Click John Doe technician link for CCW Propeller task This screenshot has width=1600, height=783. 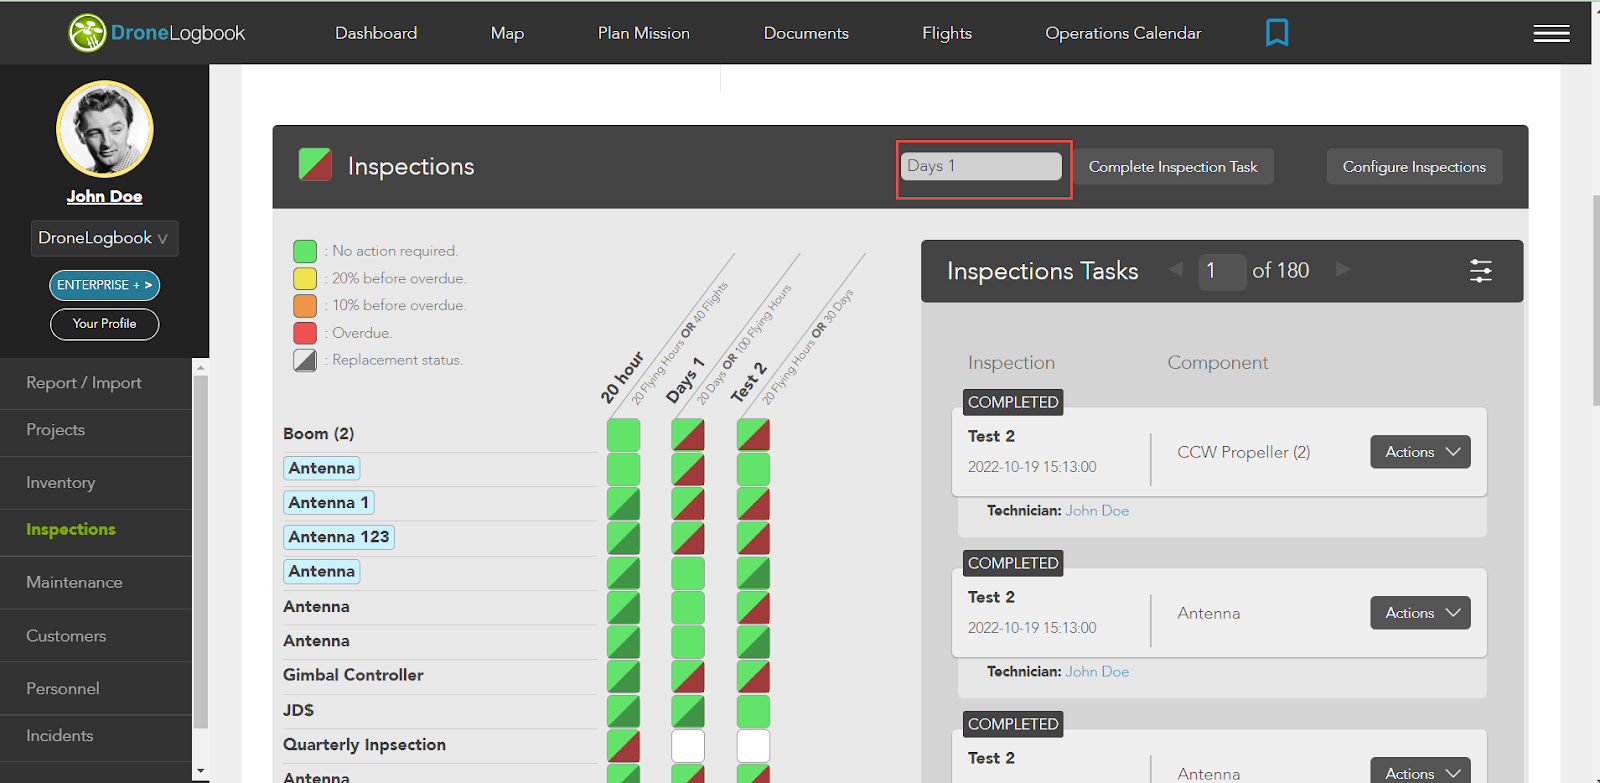coord(1097,511)
